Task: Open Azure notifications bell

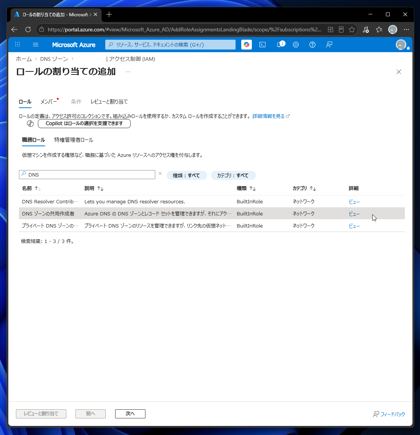Action: 281,44
